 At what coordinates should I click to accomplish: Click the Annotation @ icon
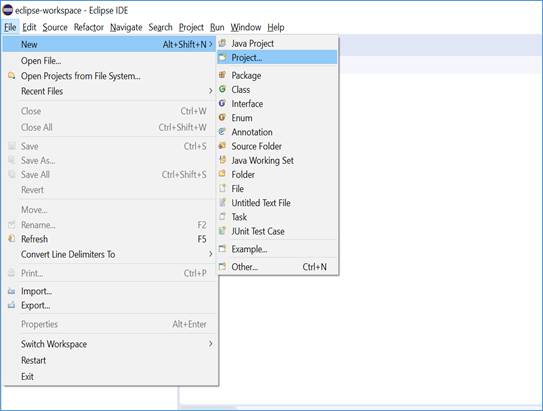(222, 132)
